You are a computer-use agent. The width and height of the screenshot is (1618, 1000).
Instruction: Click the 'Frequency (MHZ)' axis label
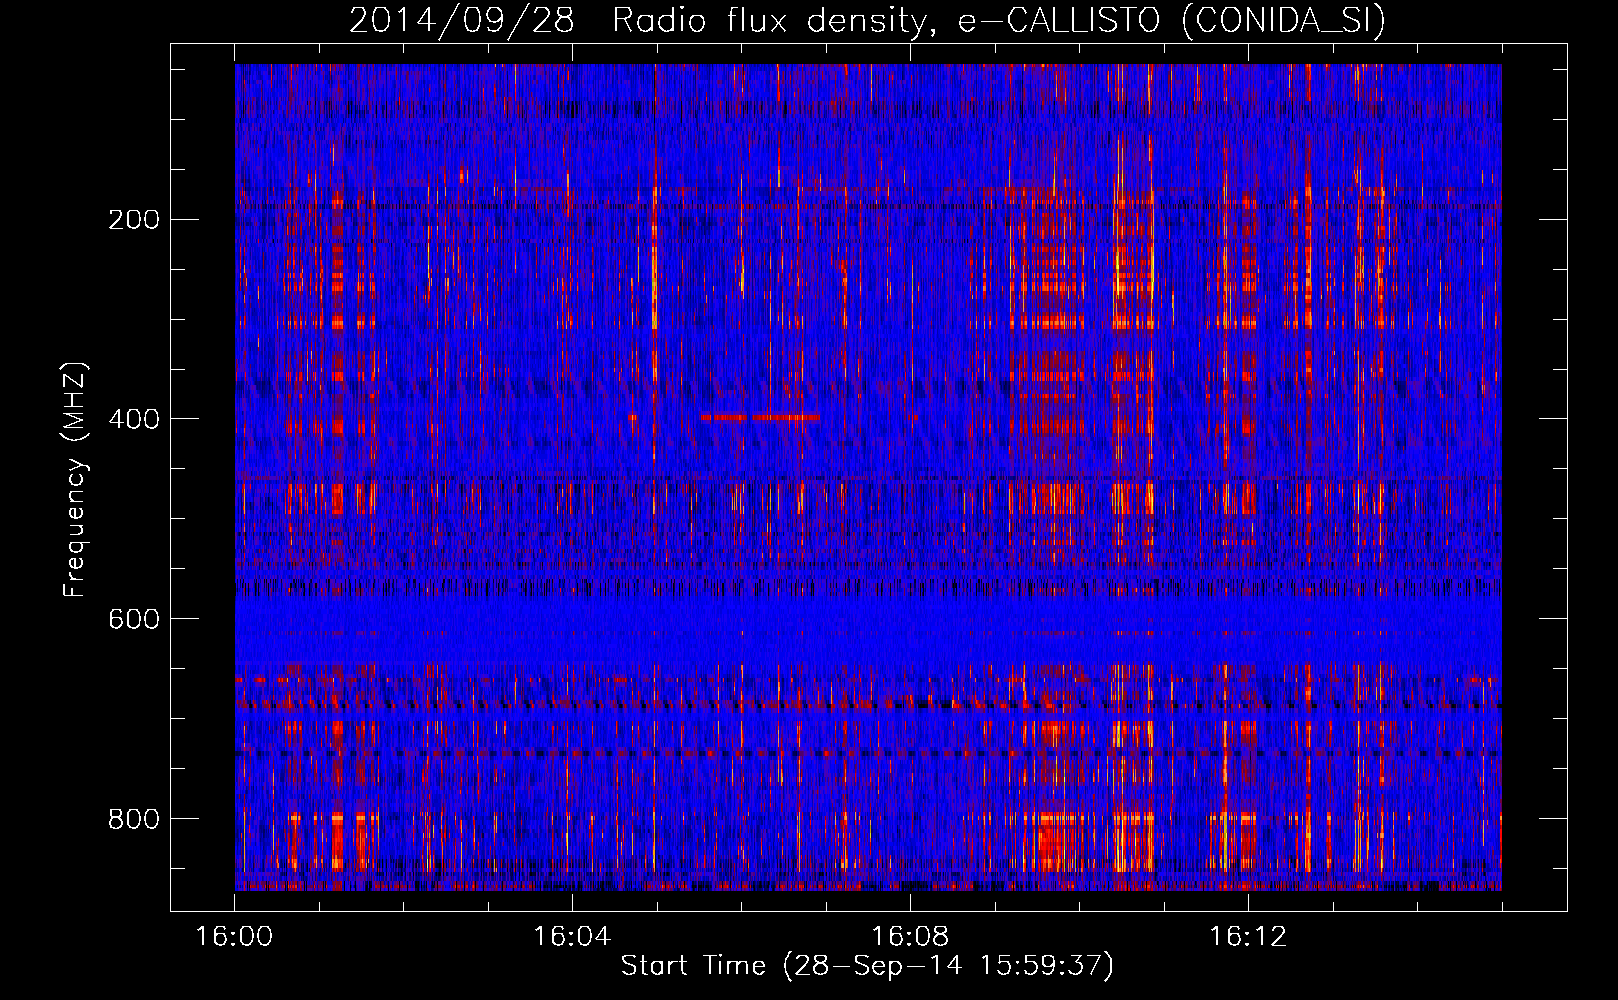[75, 479]
